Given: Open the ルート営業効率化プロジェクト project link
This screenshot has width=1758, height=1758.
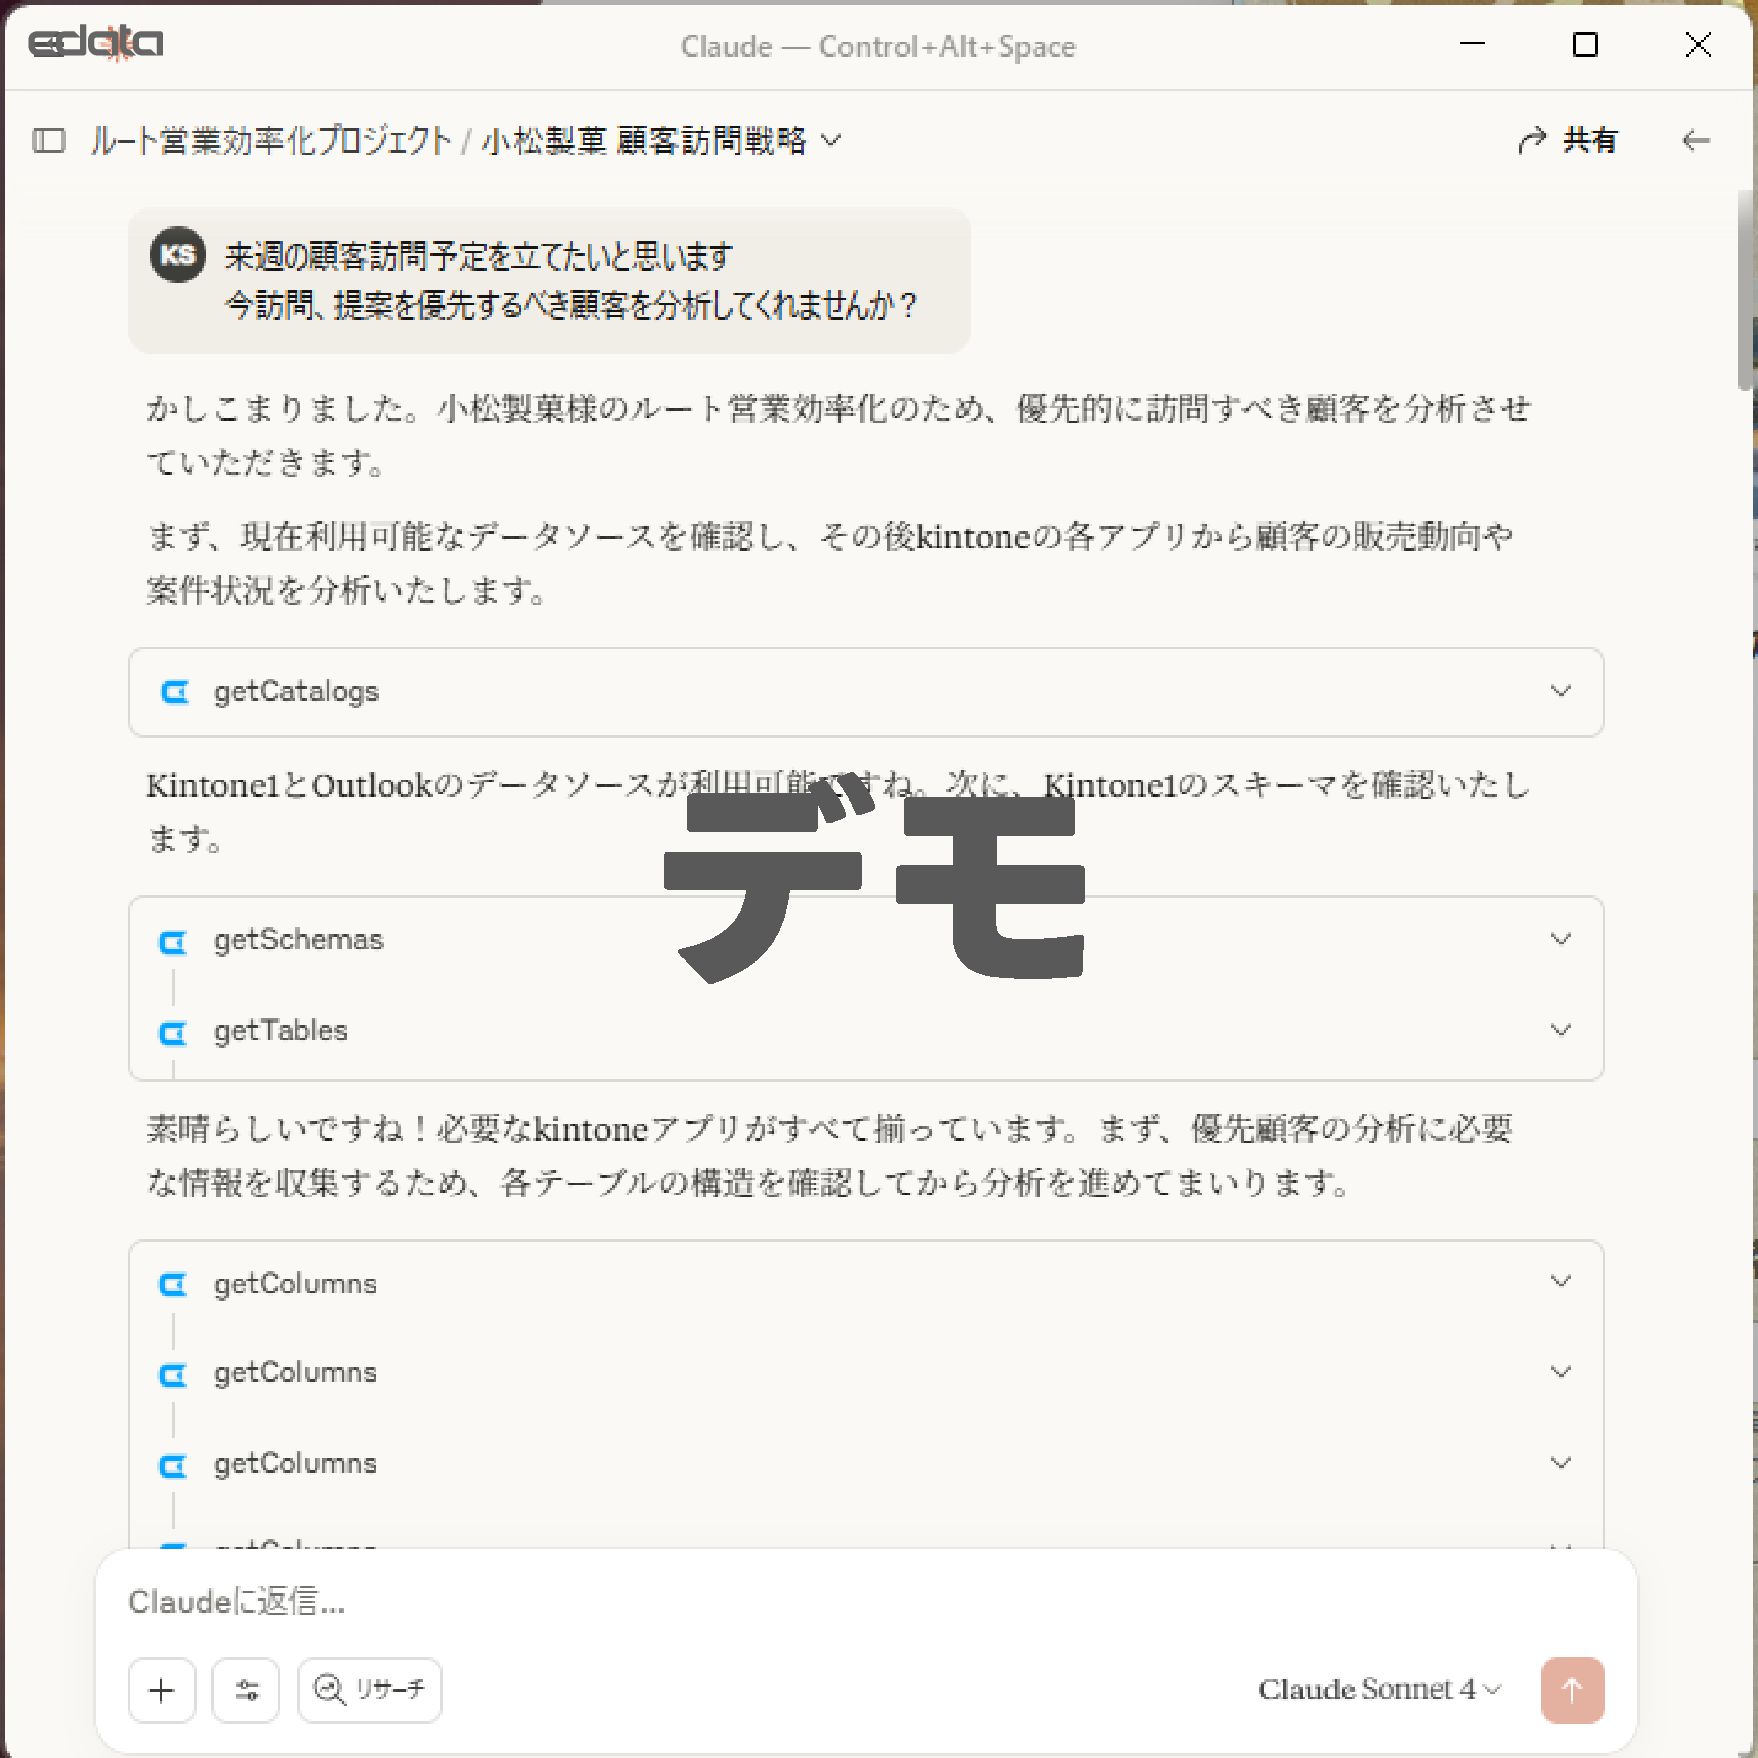Looking at the screenshot, I should click(x=271, y=141).
